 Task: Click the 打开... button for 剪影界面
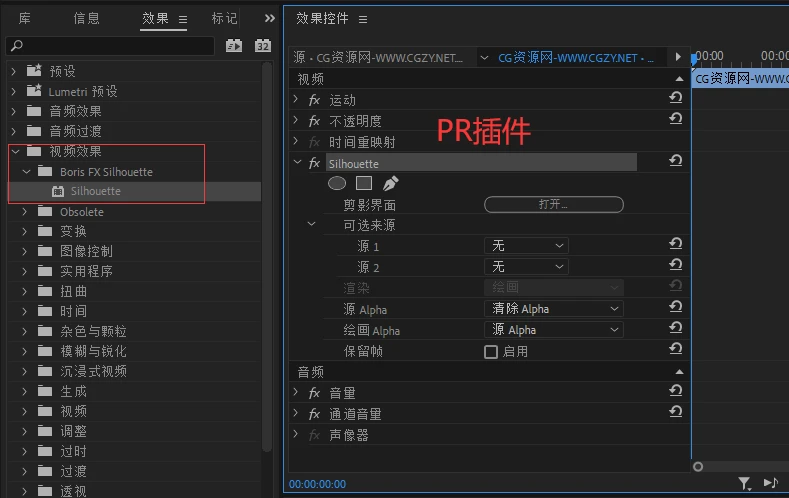coord(553,204)
